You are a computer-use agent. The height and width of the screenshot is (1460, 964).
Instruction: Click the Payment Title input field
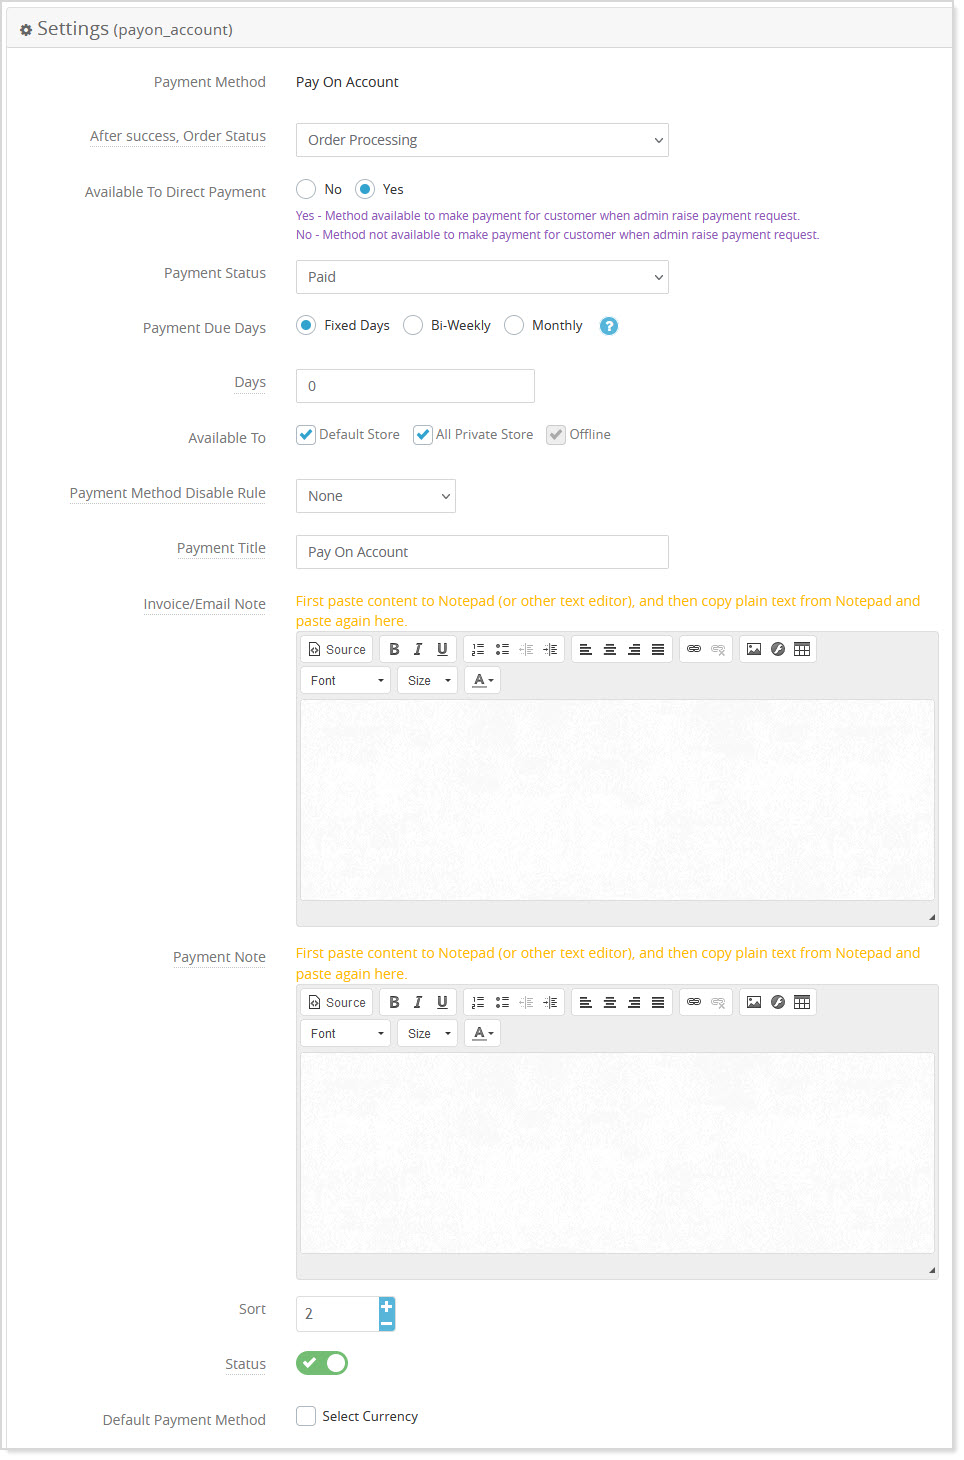coord(481,551)
